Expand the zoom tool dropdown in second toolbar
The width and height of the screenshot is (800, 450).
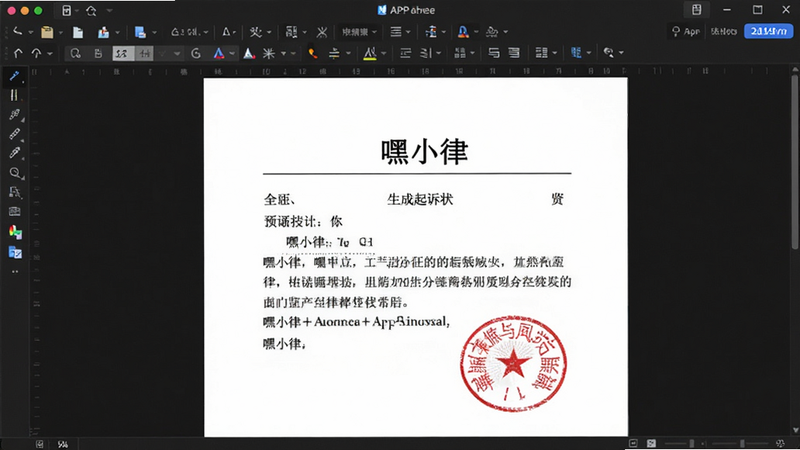[621, 53]
